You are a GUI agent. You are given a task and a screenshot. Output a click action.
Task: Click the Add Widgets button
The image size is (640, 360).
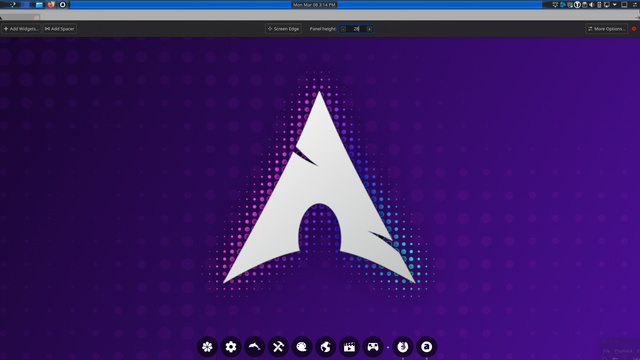(21, 29)
